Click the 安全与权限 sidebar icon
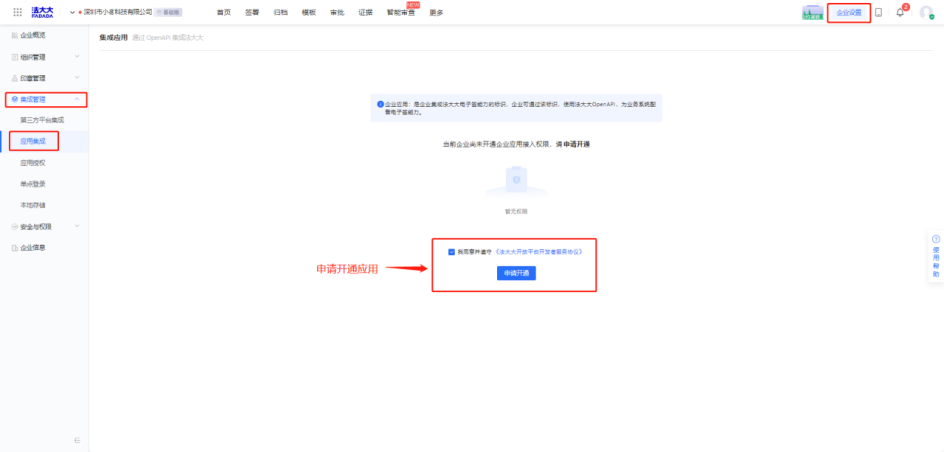The image size is (944, 452). tap(15, 227)
